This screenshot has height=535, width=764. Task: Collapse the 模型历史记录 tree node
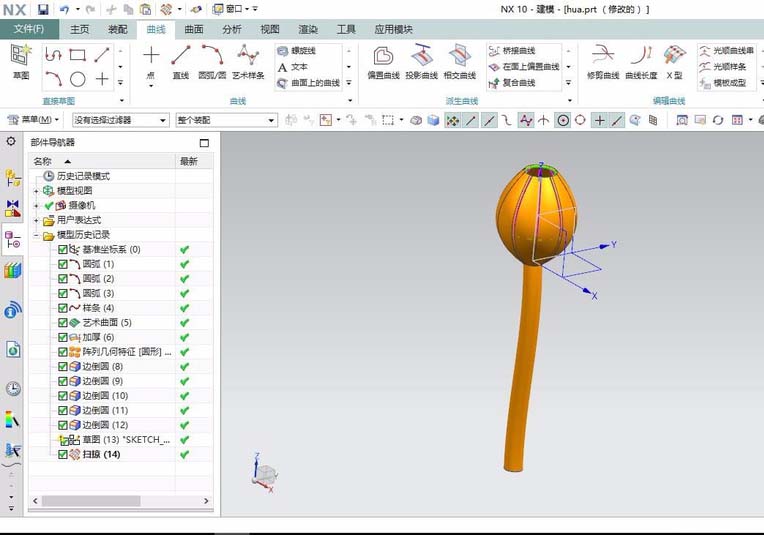tap(36, 235)
